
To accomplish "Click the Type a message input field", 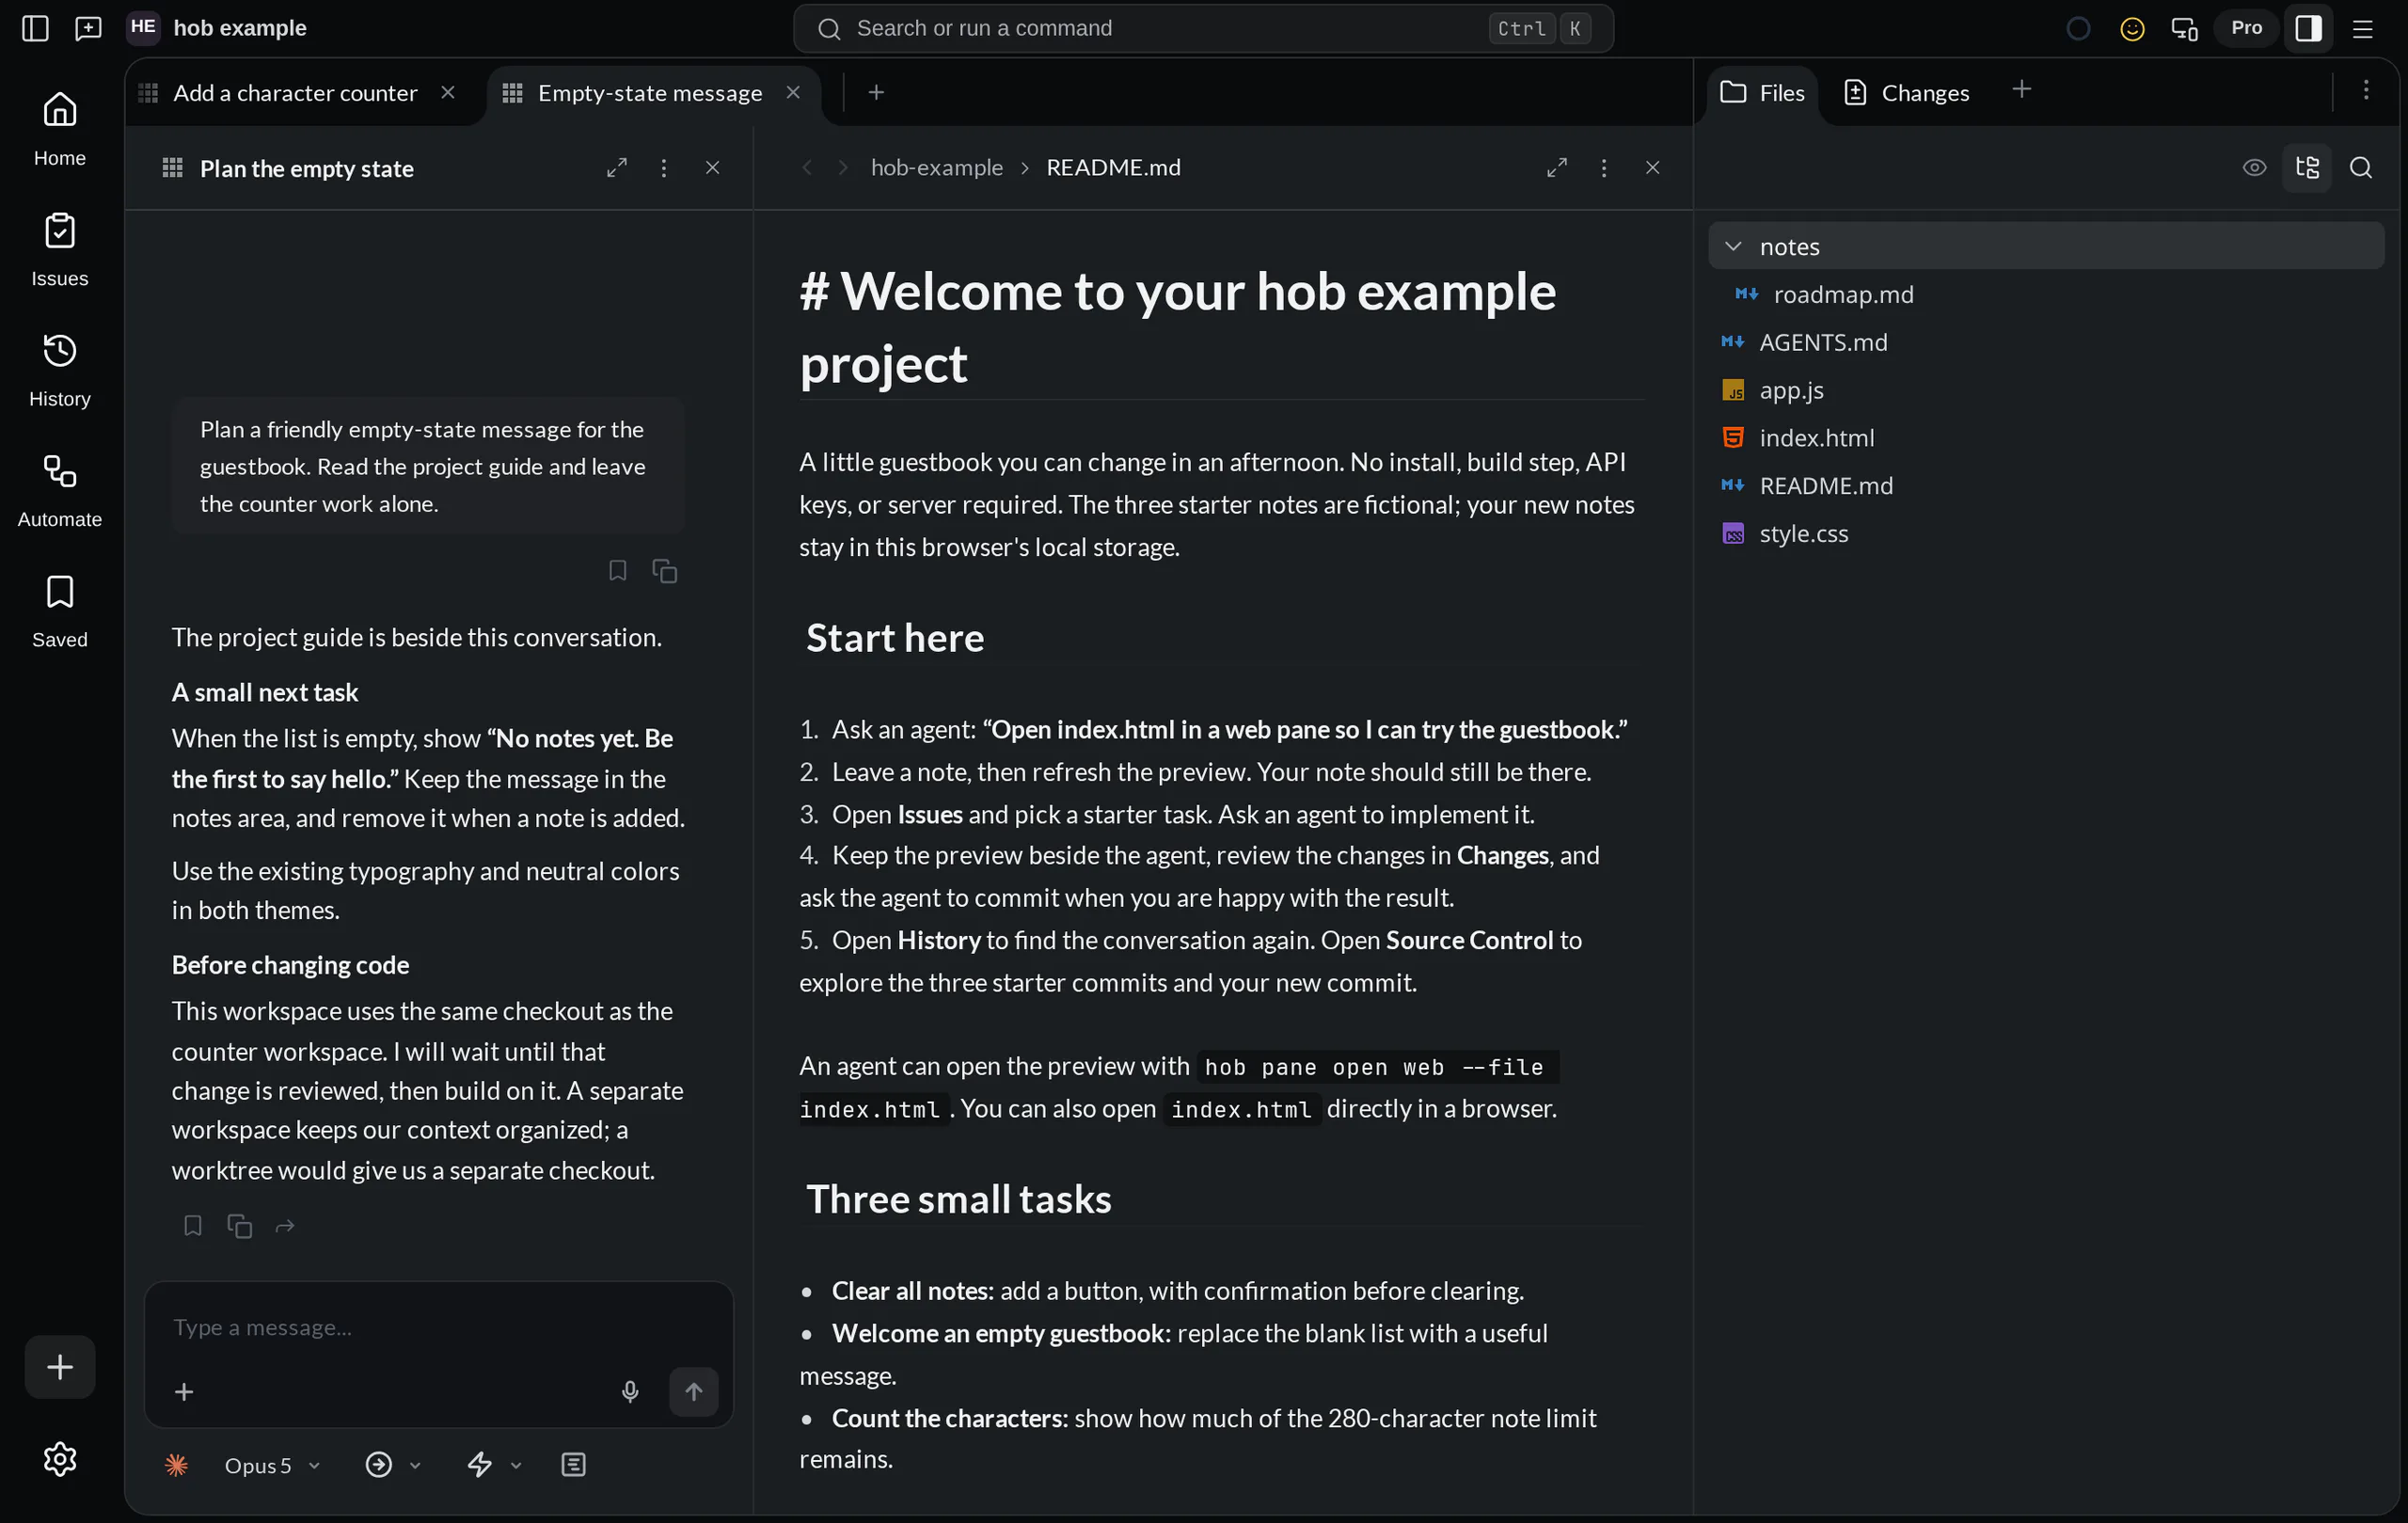I will point(438,1327).
